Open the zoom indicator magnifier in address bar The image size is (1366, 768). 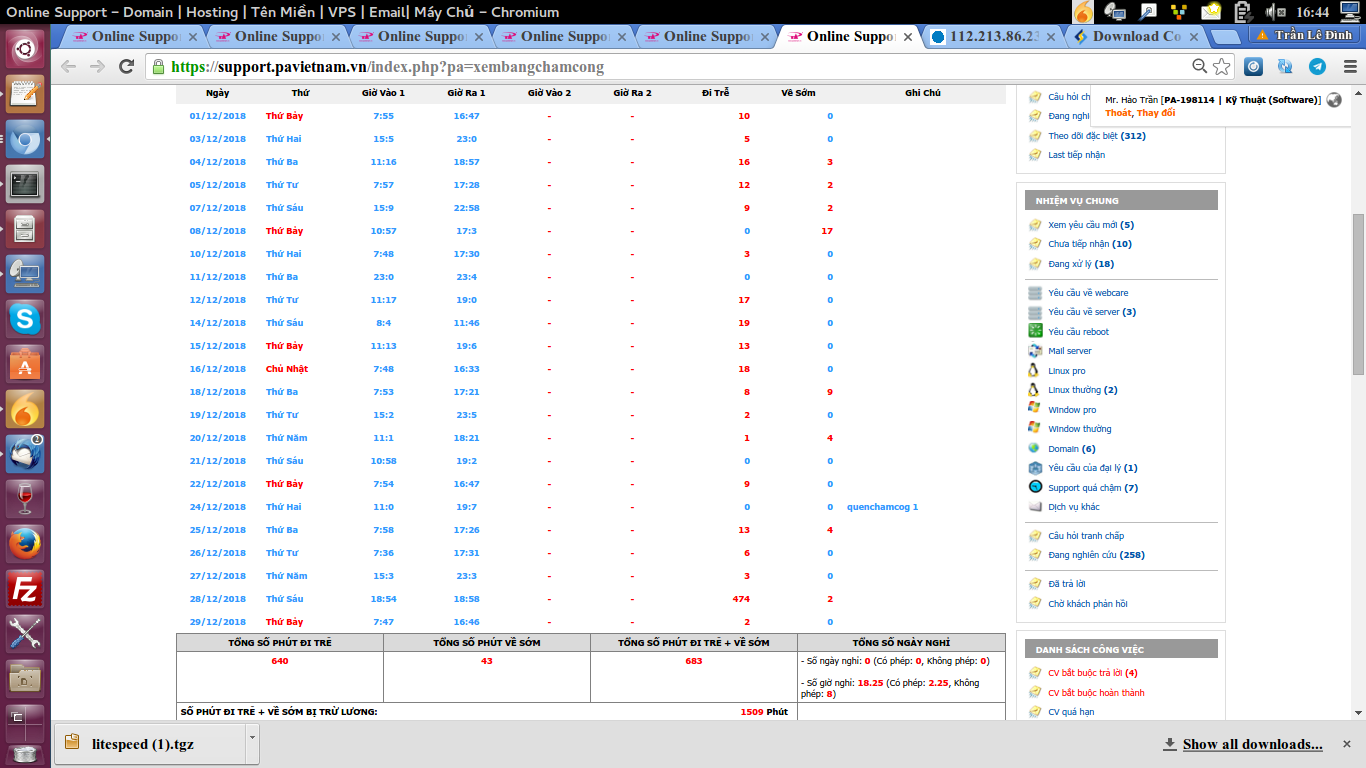(1200, 67)
